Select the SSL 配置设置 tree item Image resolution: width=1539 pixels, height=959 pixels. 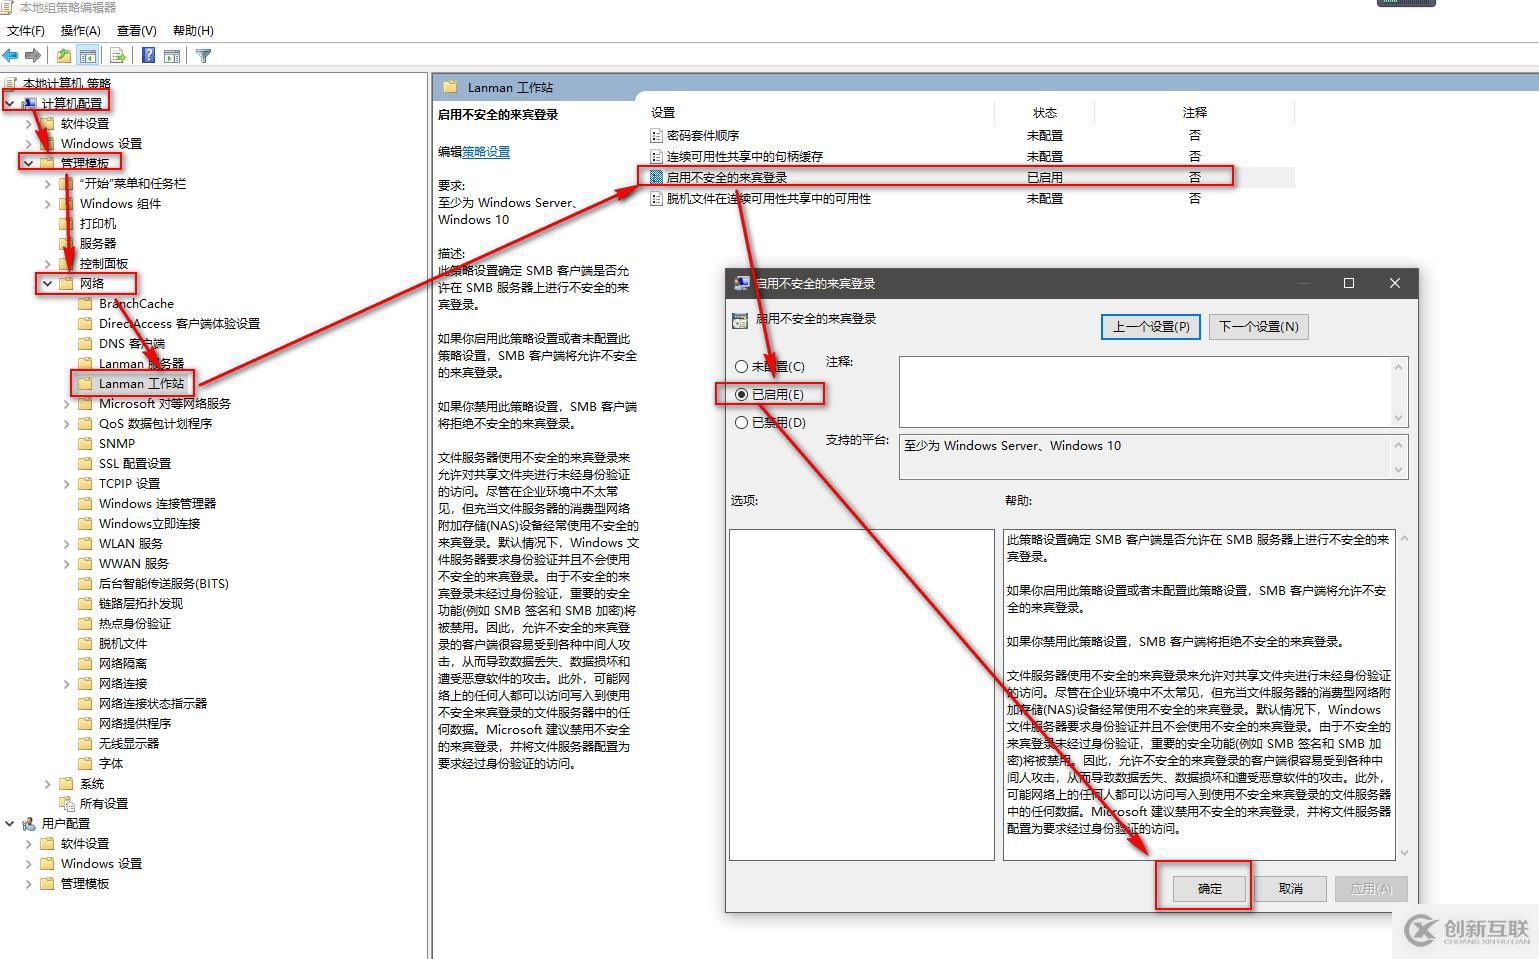(135, 463)
